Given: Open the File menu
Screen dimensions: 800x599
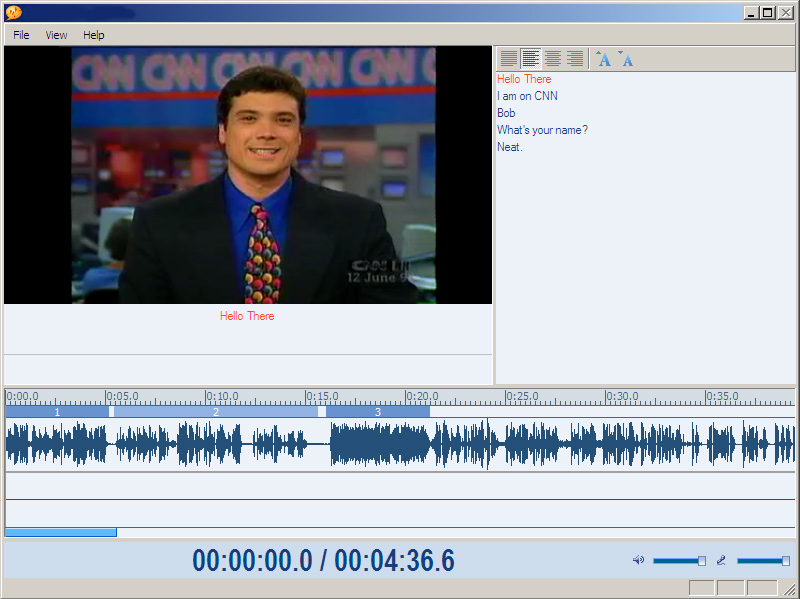Looking at the screenshot, I should pyautogui.click(x=21, y=35).
